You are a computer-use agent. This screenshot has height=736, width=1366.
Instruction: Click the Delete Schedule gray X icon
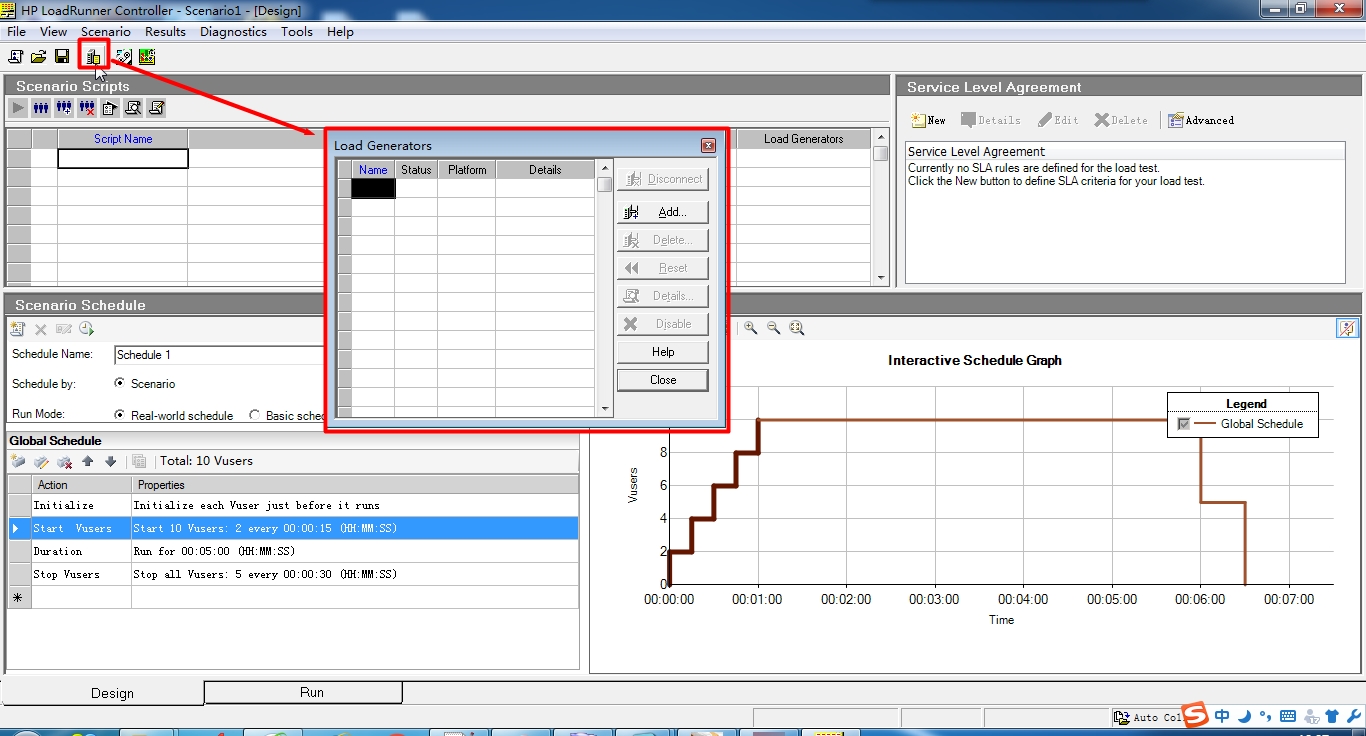click(41, 329)
